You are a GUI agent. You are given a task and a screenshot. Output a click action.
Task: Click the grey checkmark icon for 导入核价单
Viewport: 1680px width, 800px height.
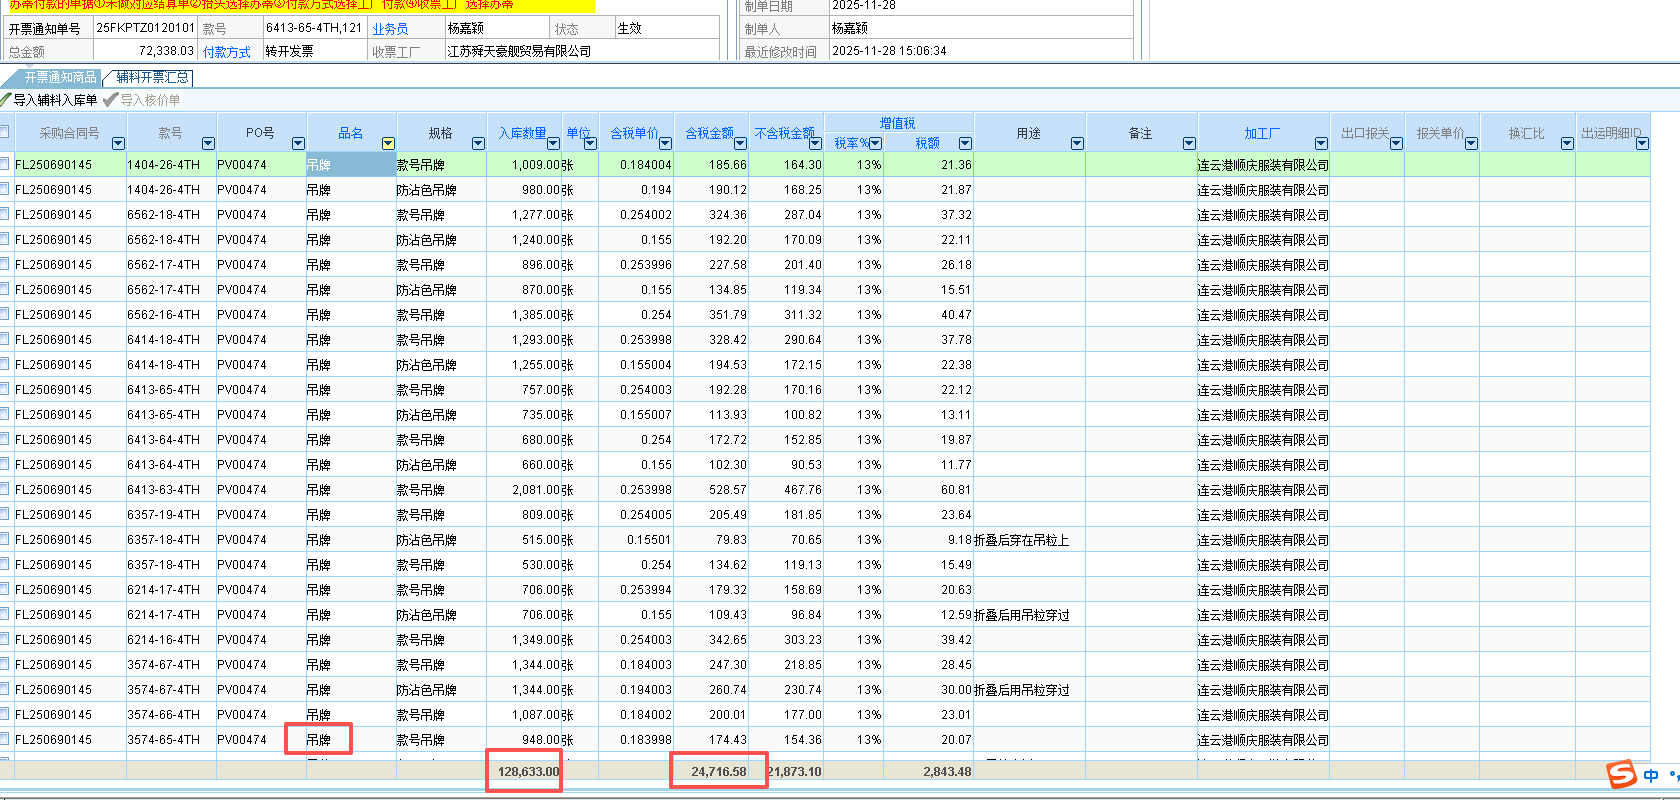point(110,100)
